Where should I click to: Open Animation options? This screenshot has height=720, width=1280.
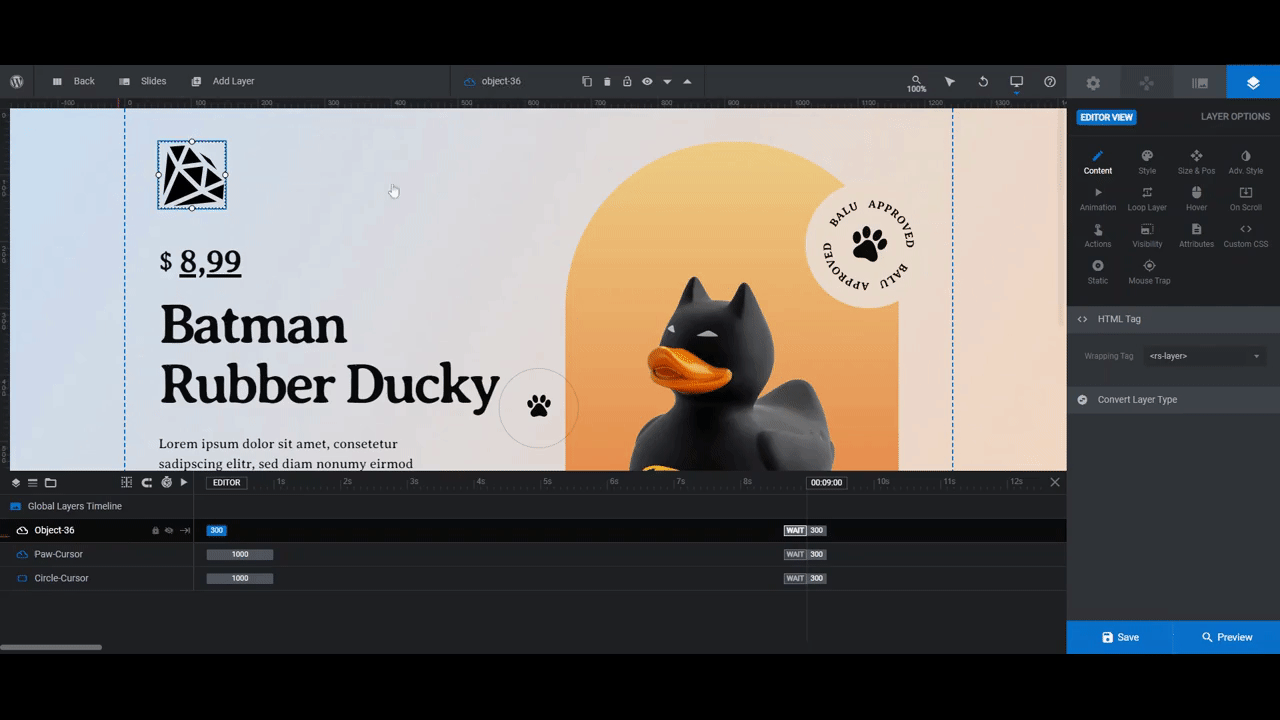coord(1098,199)
